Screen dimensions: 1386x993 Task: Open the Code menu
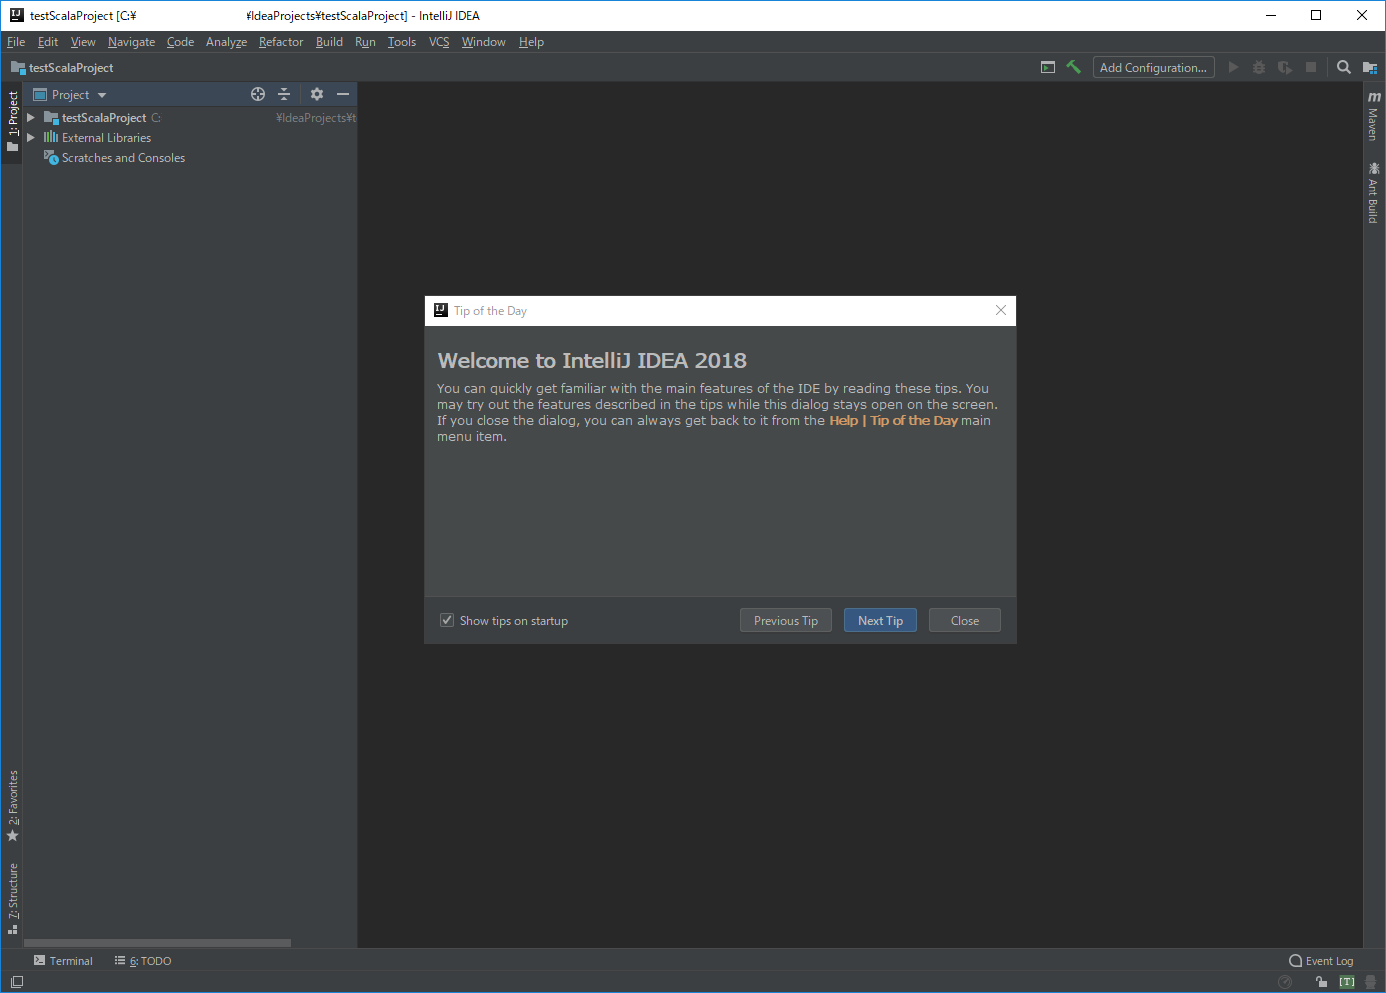180,42
